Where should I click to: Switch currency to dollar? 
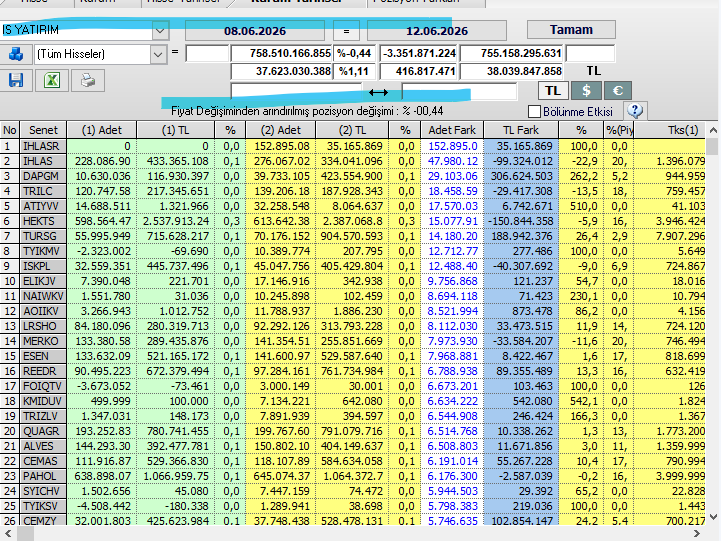click(x=586, y=91)
